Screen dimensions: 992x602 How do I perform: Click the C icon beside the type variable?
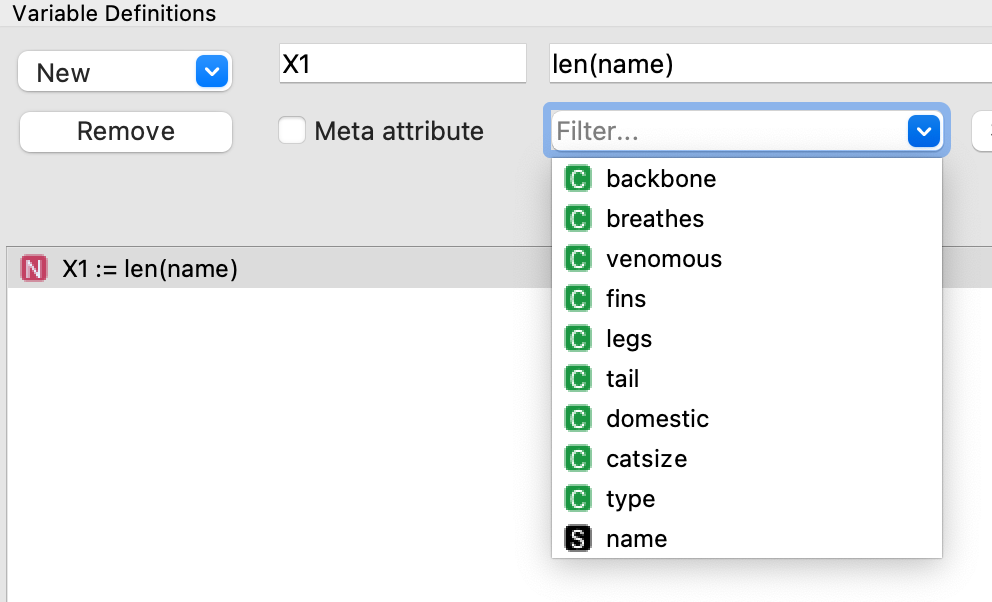[577, 498]
